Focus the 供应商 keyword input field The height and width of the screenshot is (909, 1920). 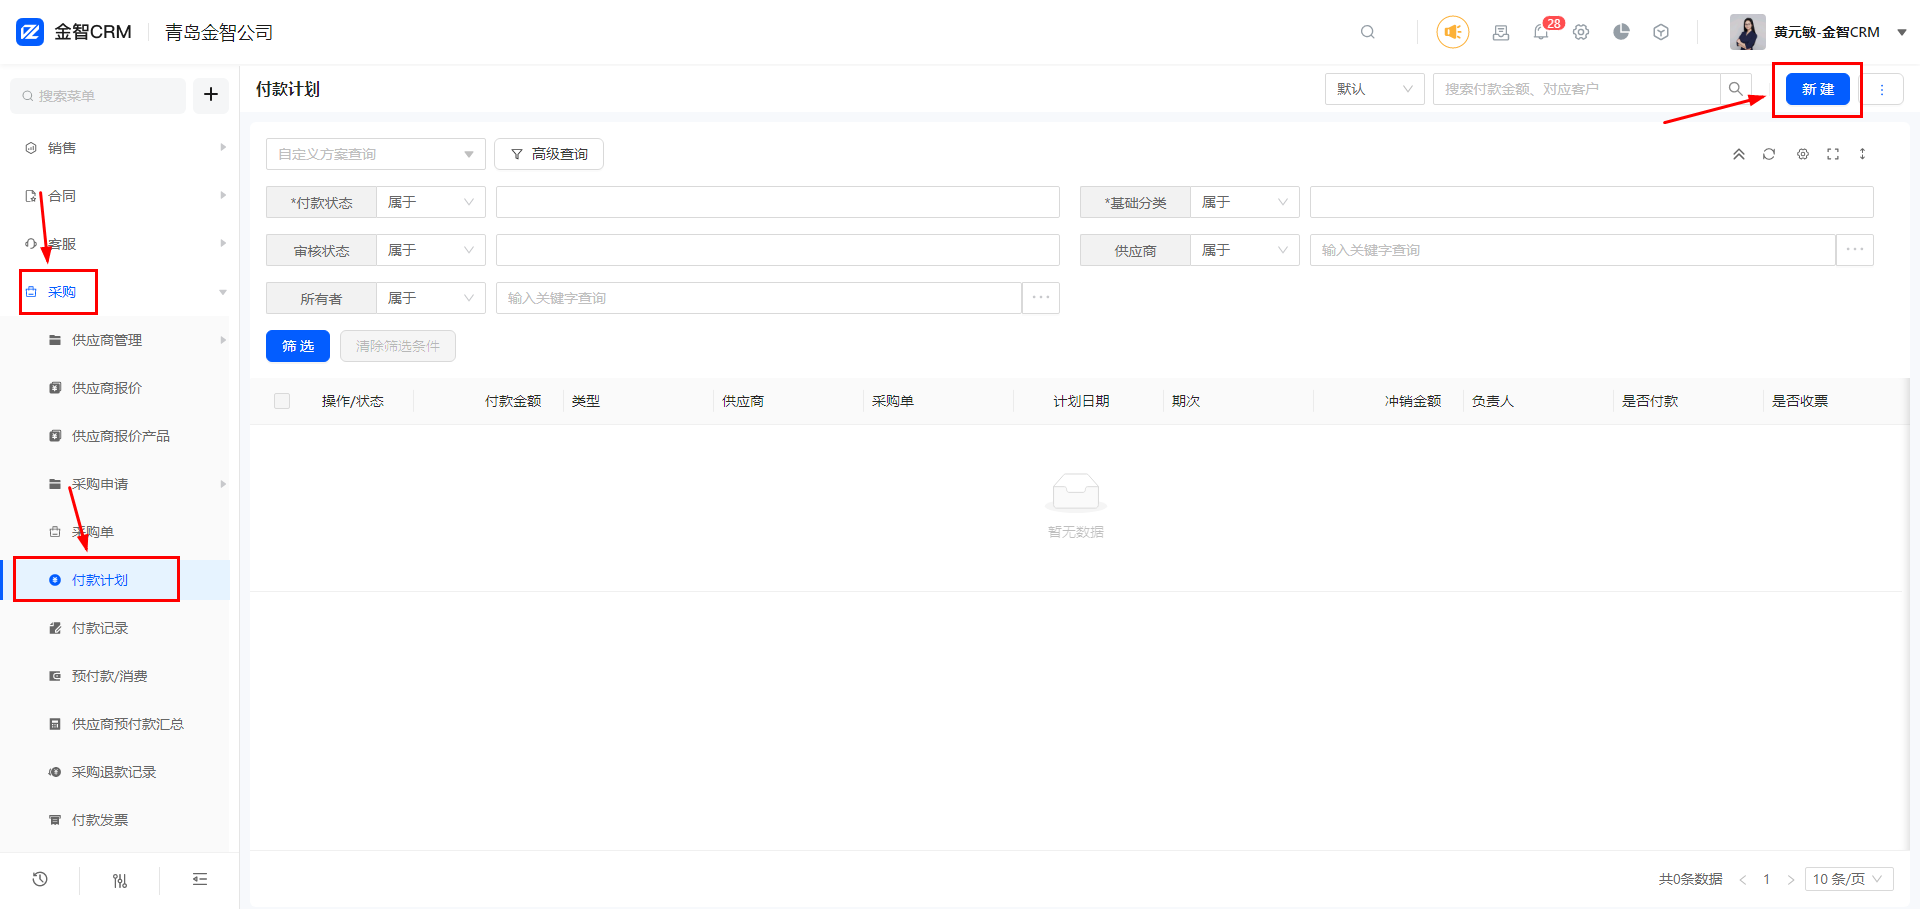pyautogui.click(x=1573, y=250)
